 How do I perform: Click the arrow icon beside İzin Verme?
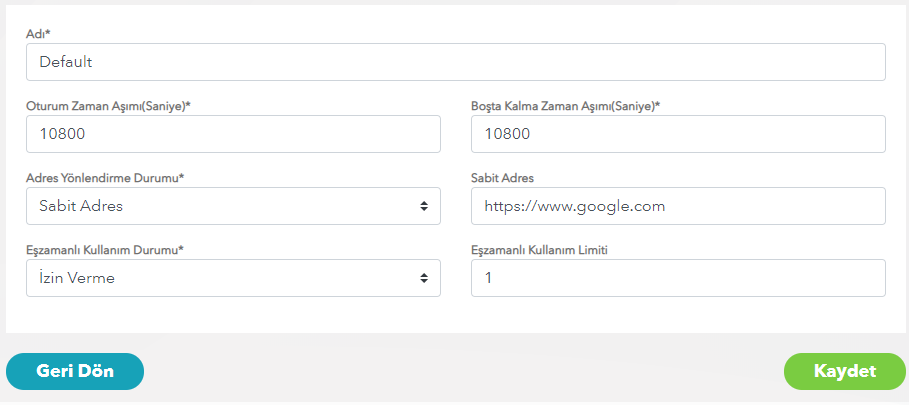tap(424, 278)
